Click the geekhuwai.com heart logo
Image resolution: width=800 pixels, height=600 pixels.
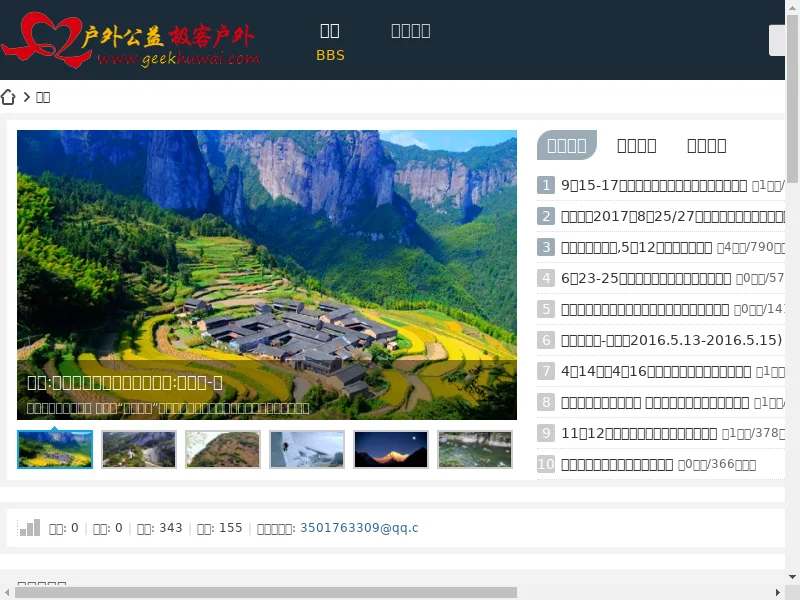(x=130, y=40)
